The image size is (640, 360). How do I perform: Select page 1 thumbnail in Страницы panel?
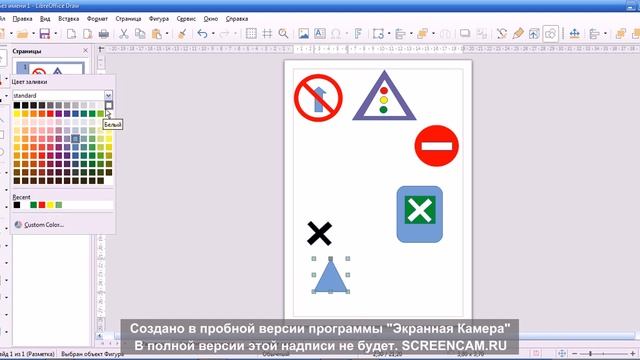coord(50,68)
